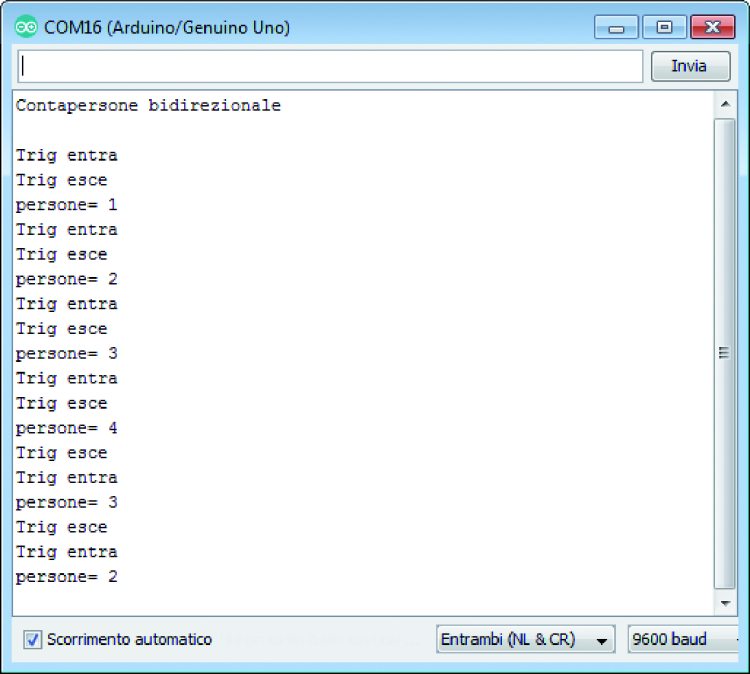Click the 'persone= 4' output line
The image size is (750, 674).
click(x=66, y=428)
